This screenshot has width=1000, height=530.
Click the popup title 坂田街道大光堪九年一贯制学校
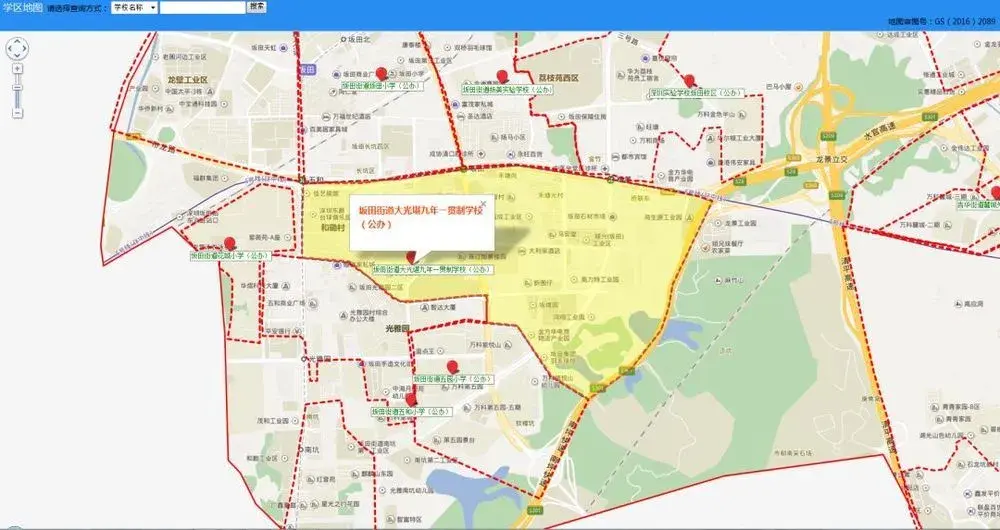[x=420, y=210]
